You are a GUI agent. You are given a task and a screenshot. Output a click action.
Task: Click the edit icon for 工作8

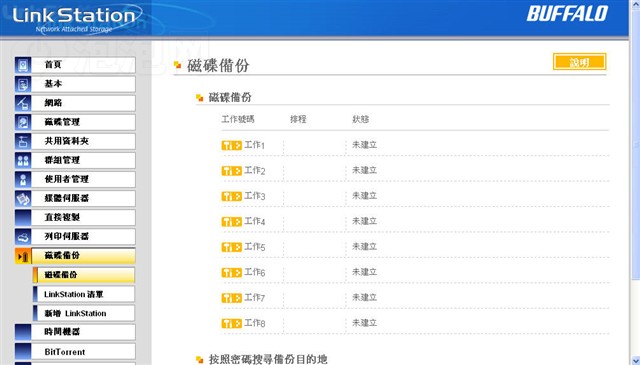tap(231, 323)
